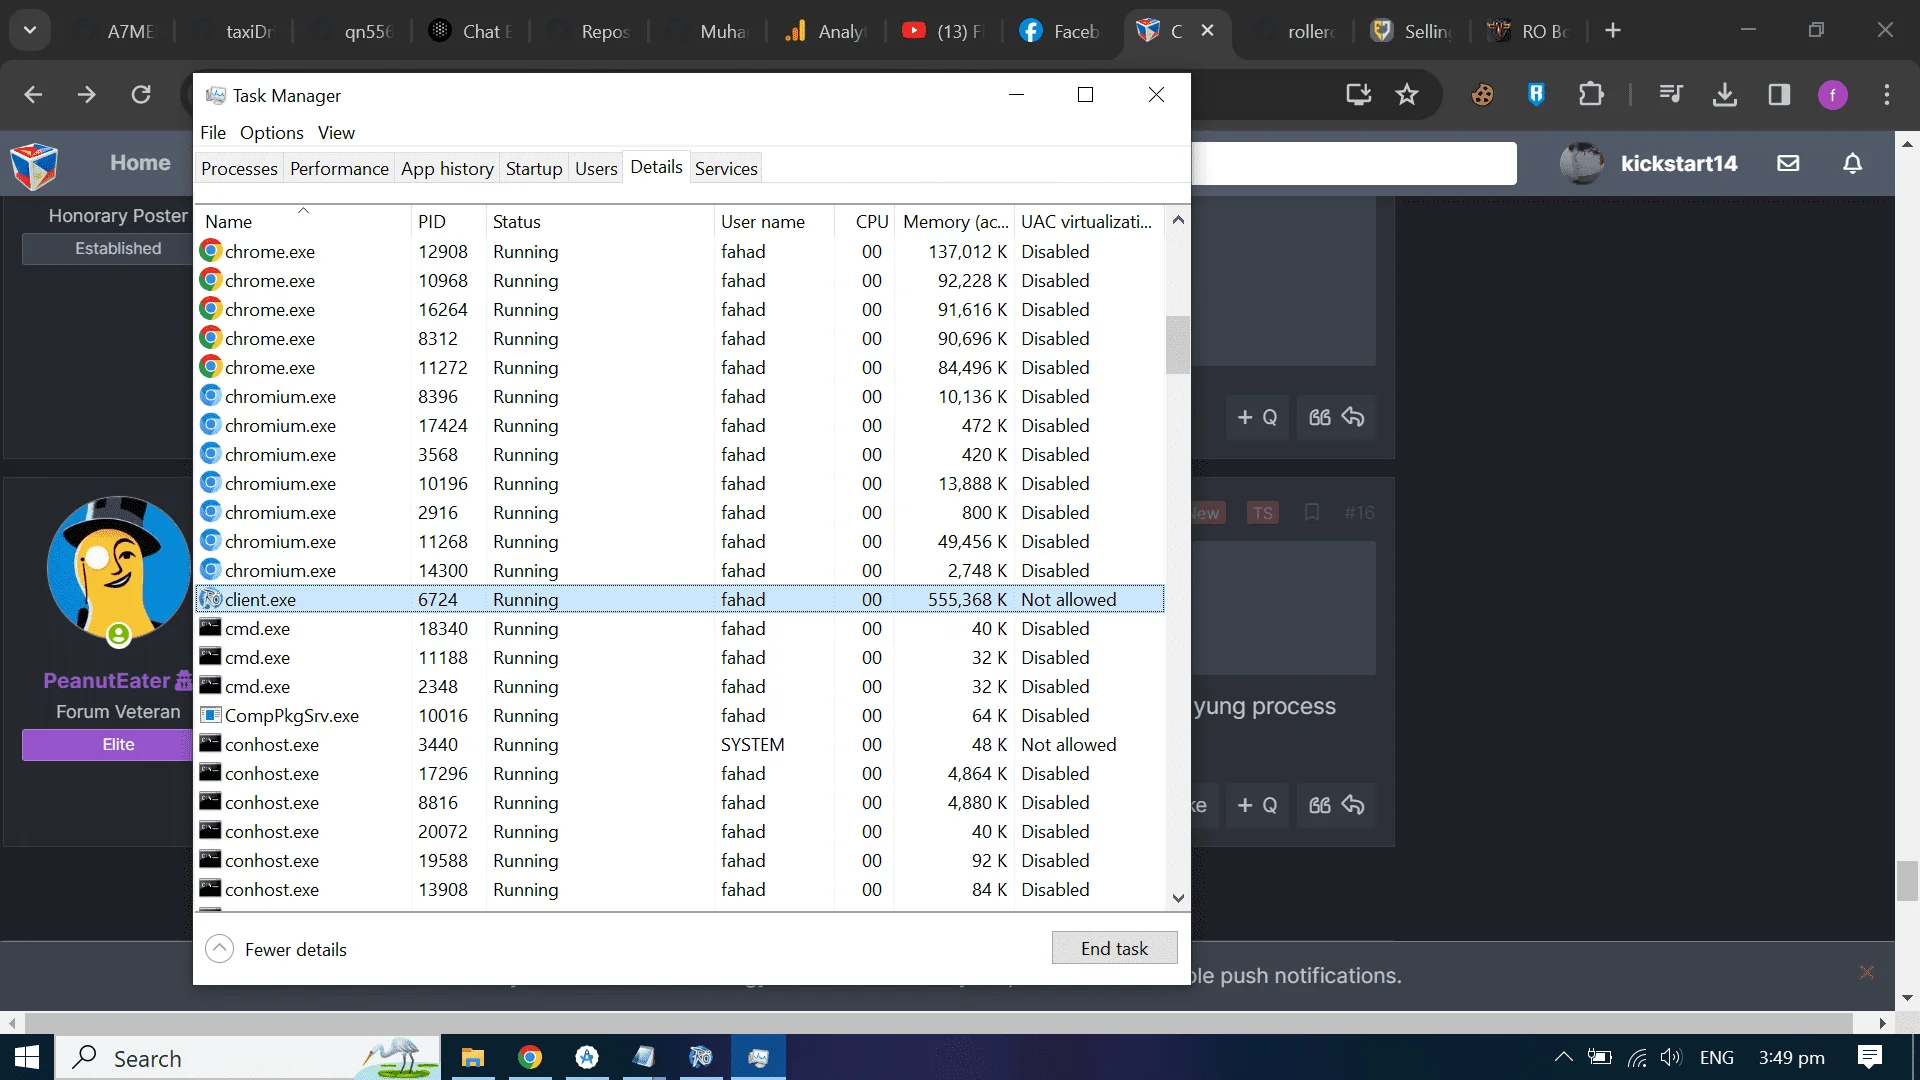The image size is (1920, 1080).
Task: Open the Windows Start button
Action: click(27, 1057)
